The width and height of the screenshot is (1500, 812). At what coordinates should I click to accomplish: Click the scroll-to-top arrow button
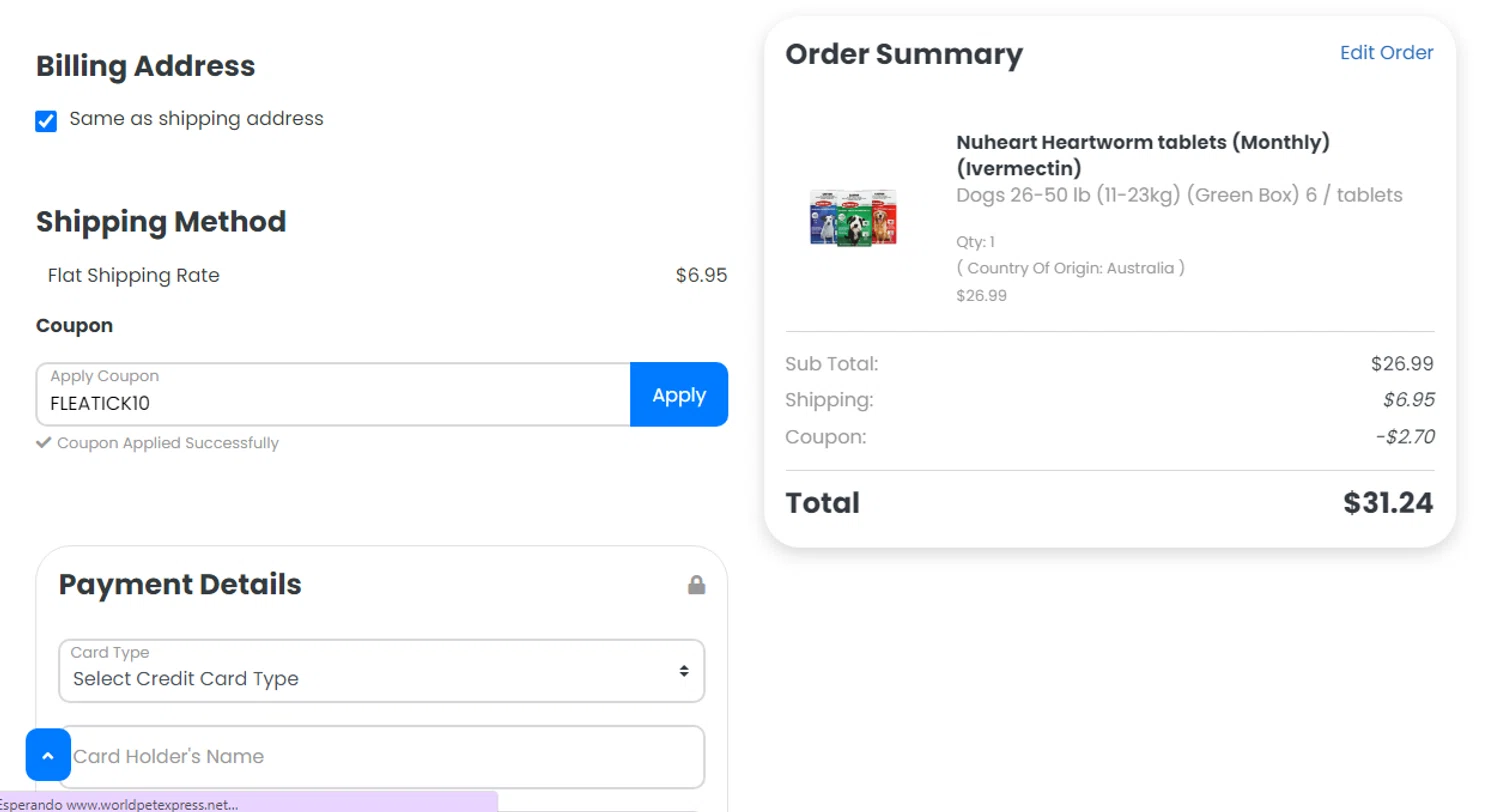click(48, 755)
